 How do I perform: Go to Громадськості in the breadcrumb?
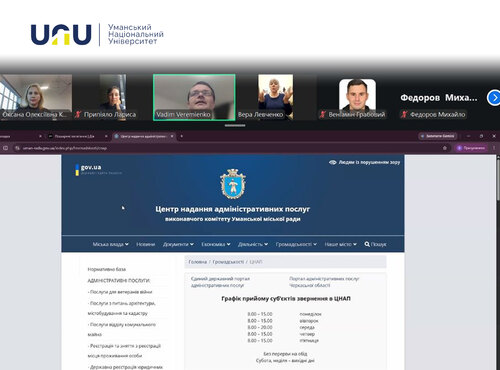coord(228,262)
